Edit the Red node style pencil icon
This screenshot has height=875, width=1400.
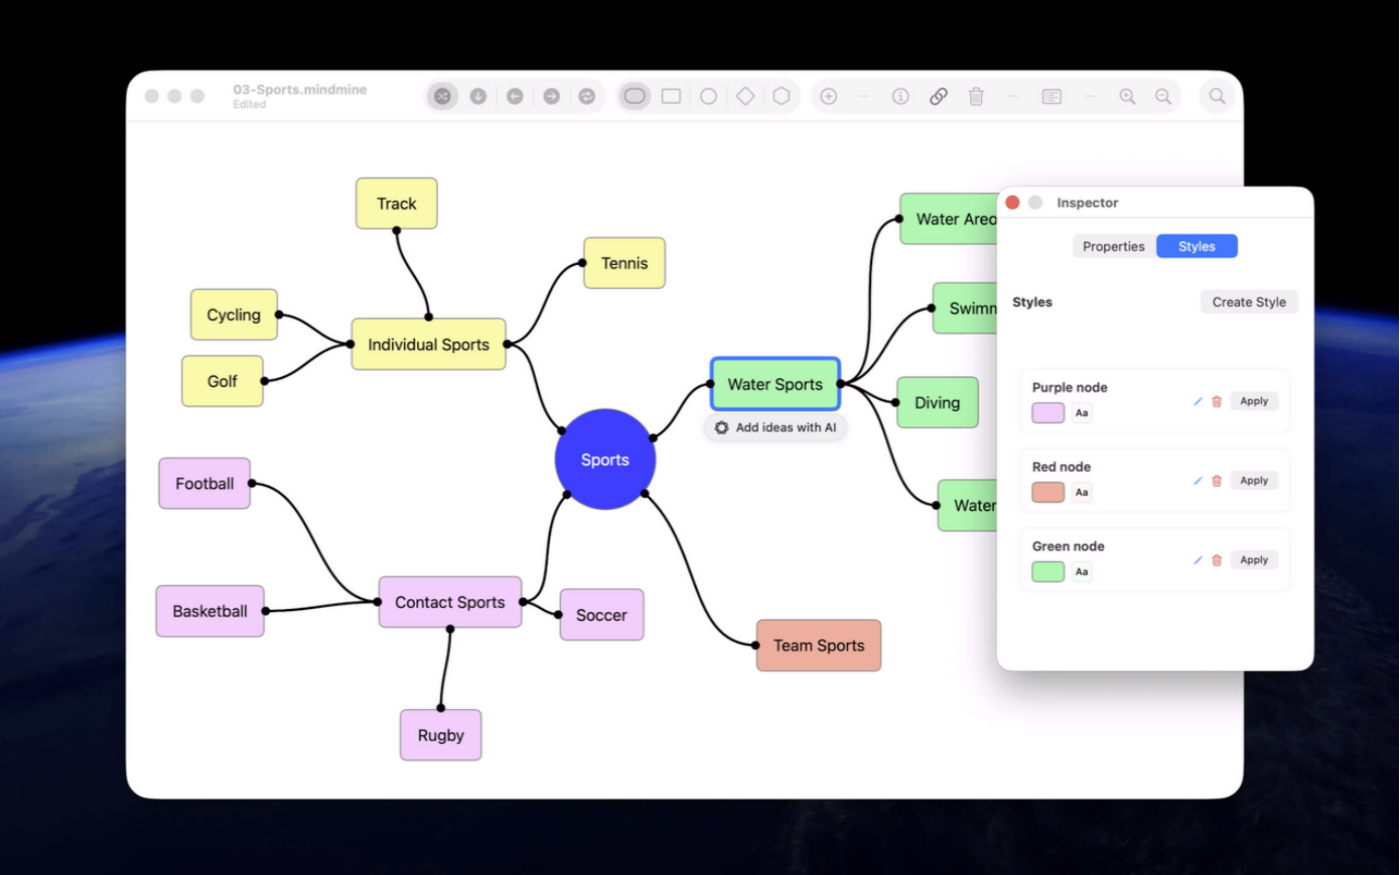coord(1197,481)
